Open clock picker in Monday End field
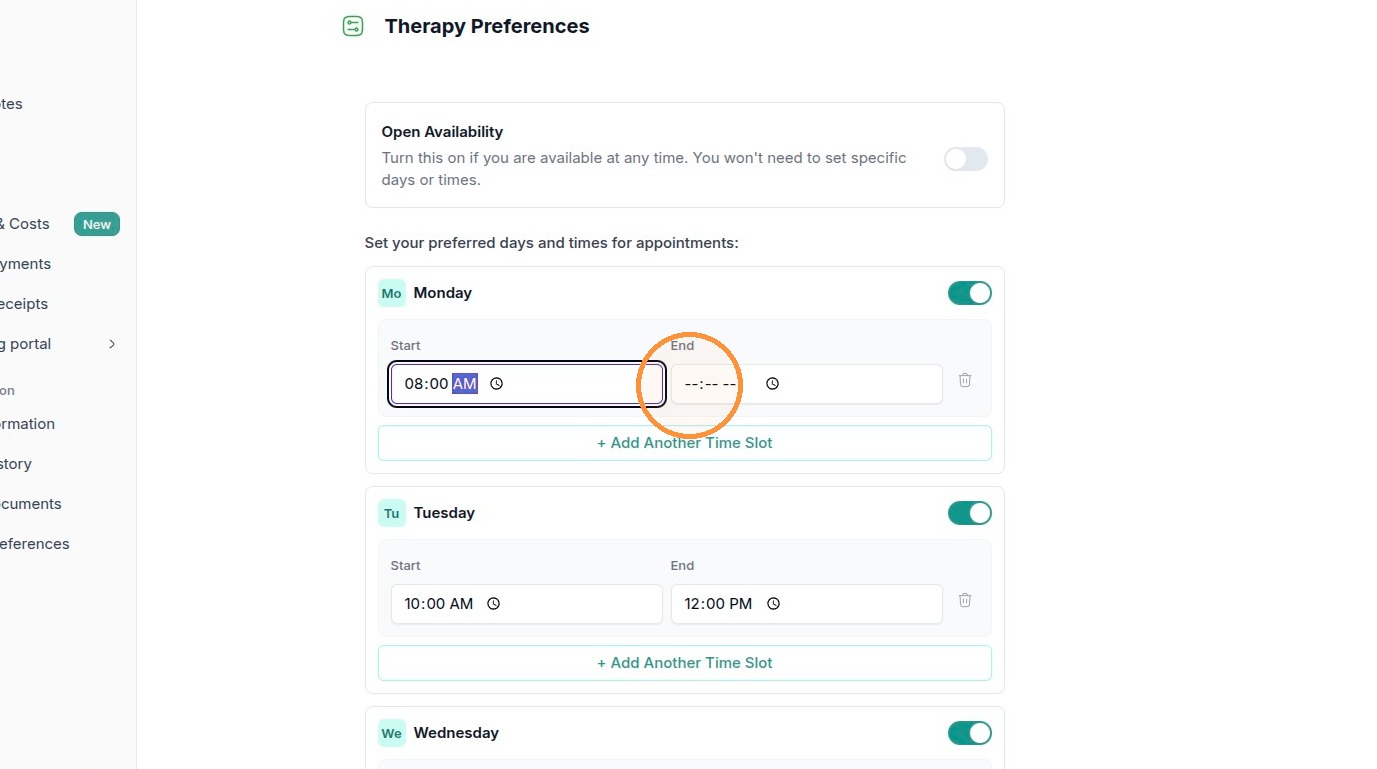This screenshot has height=769, width=1377. (x=772, y=384)
